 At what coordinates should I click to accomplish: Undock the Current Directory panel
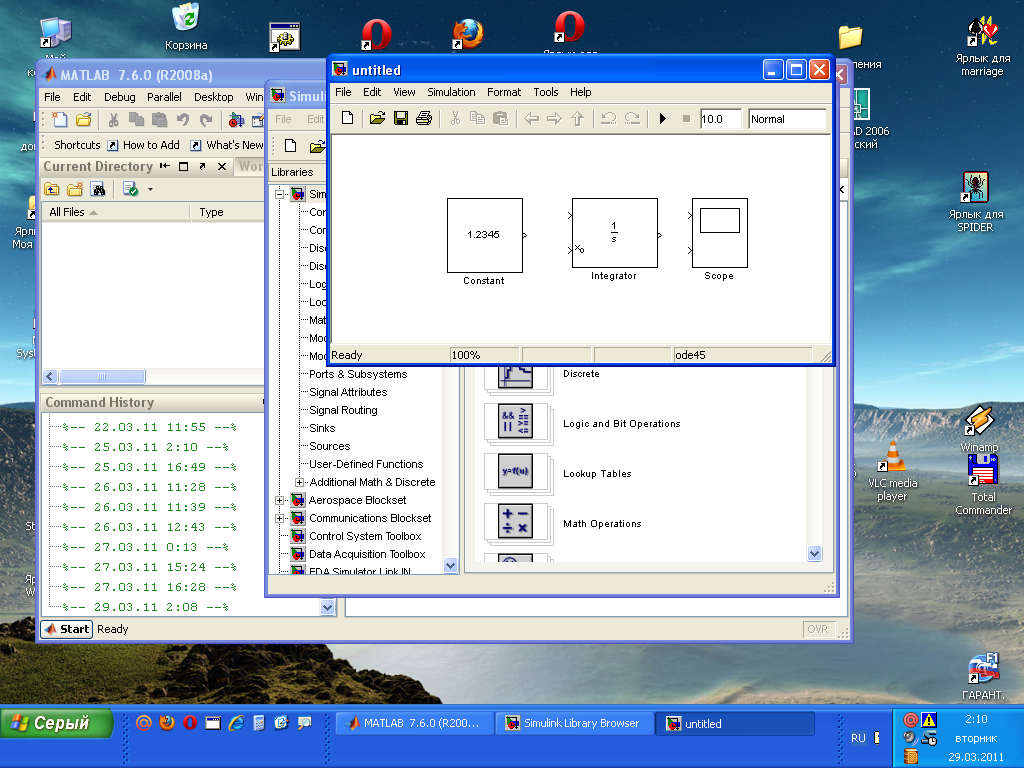click(x=202, y=167)
